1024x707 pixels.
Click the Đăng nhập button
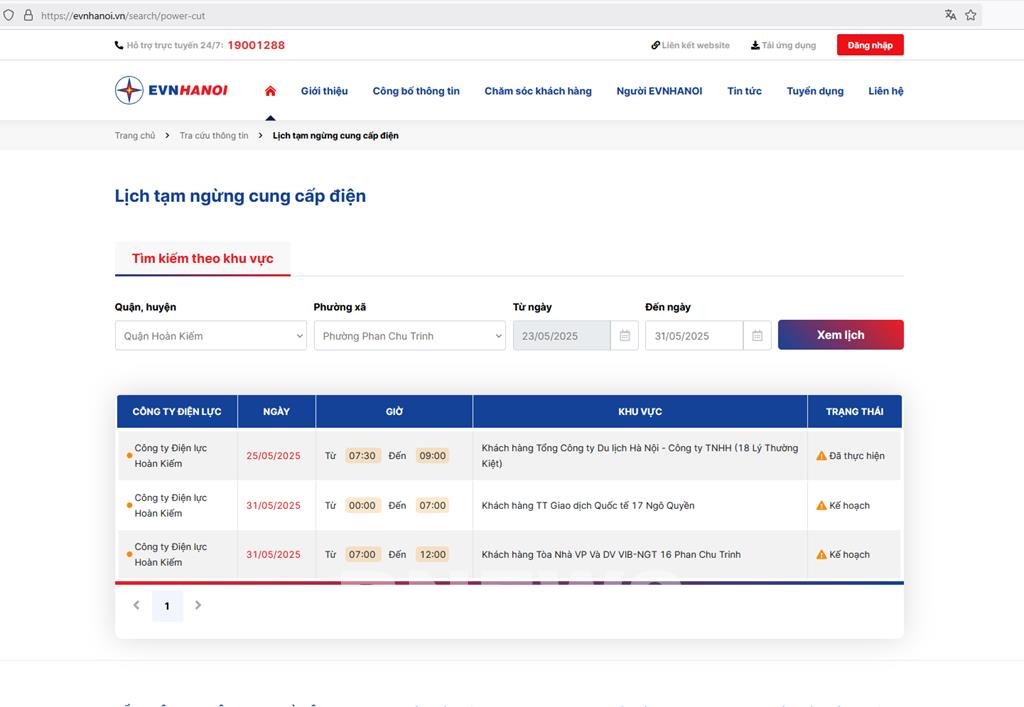[870, 45]
